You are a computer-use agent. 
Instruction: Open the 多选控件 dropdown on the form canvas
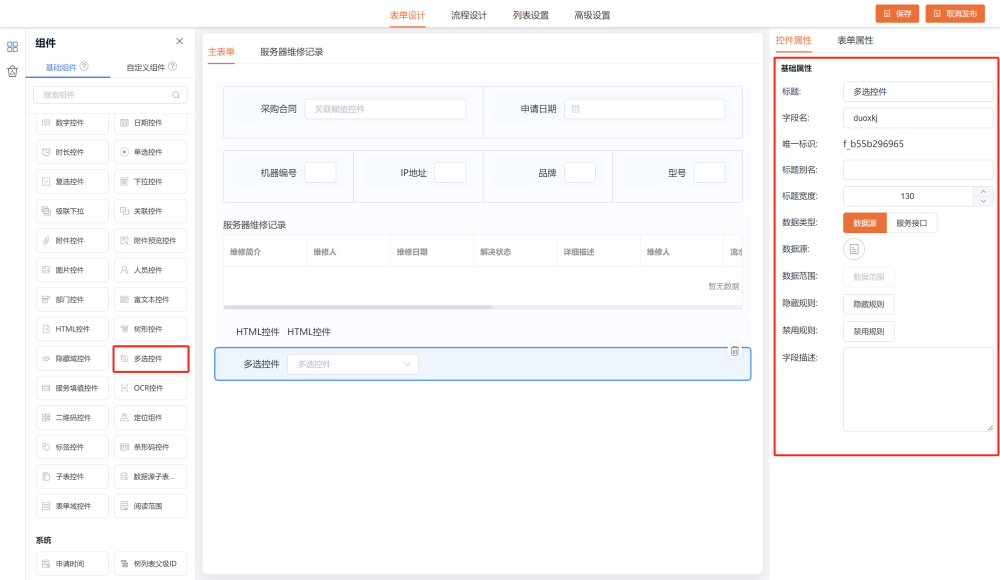(352, 364)
